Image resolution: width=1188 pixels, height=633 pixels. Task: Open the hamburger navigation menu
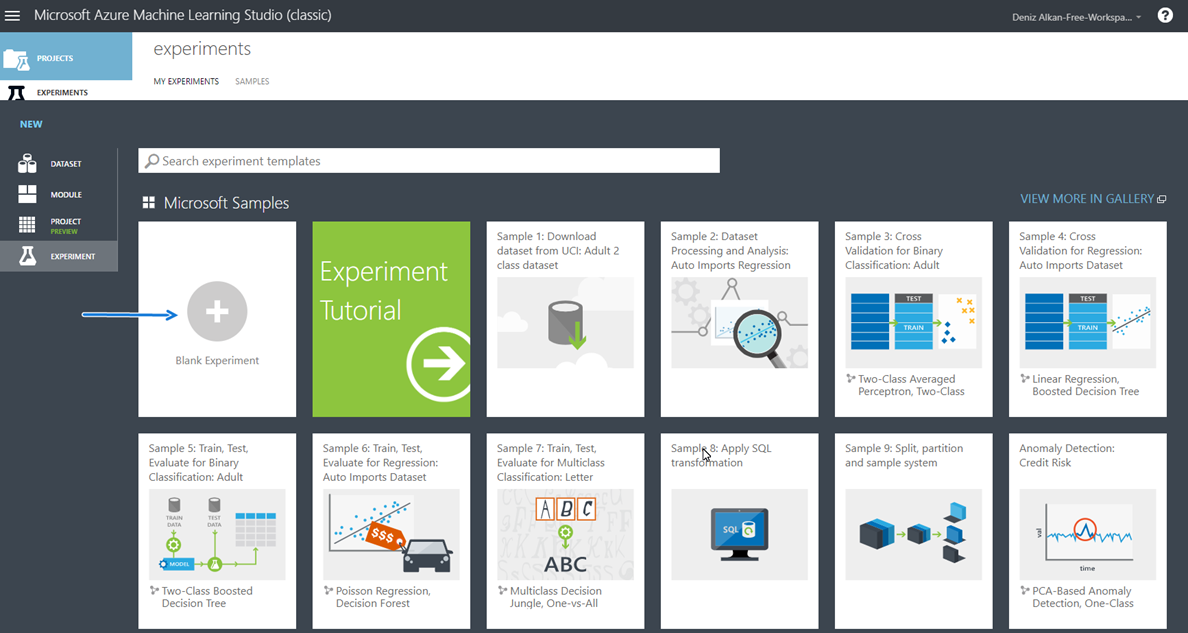13,15
